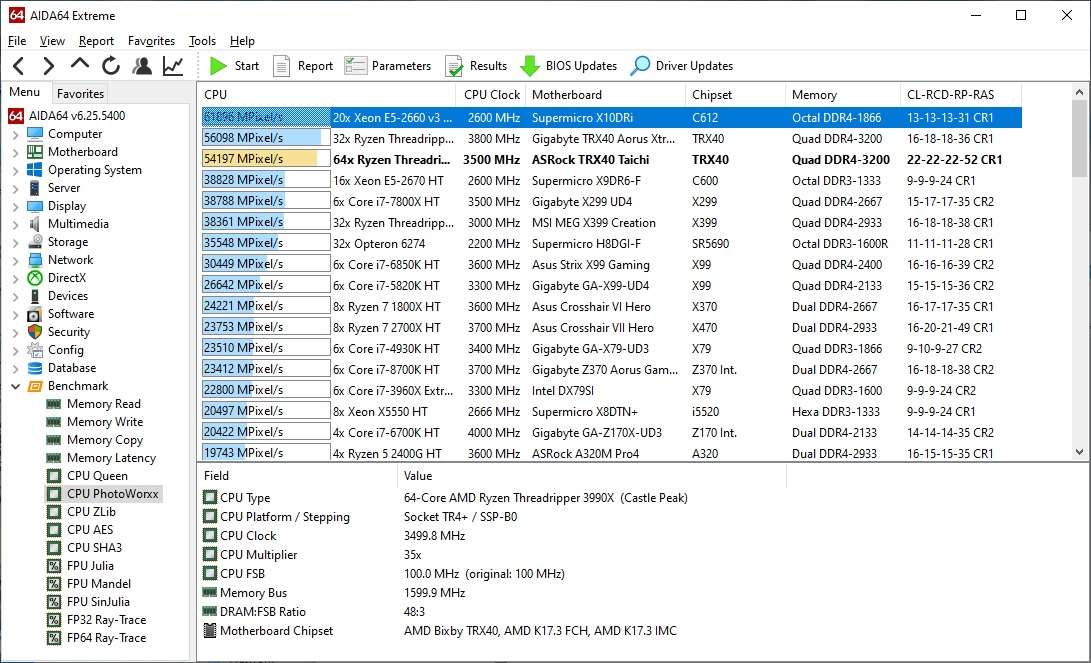Select FP32 Ray-Trace benchmark

point(106,620)
